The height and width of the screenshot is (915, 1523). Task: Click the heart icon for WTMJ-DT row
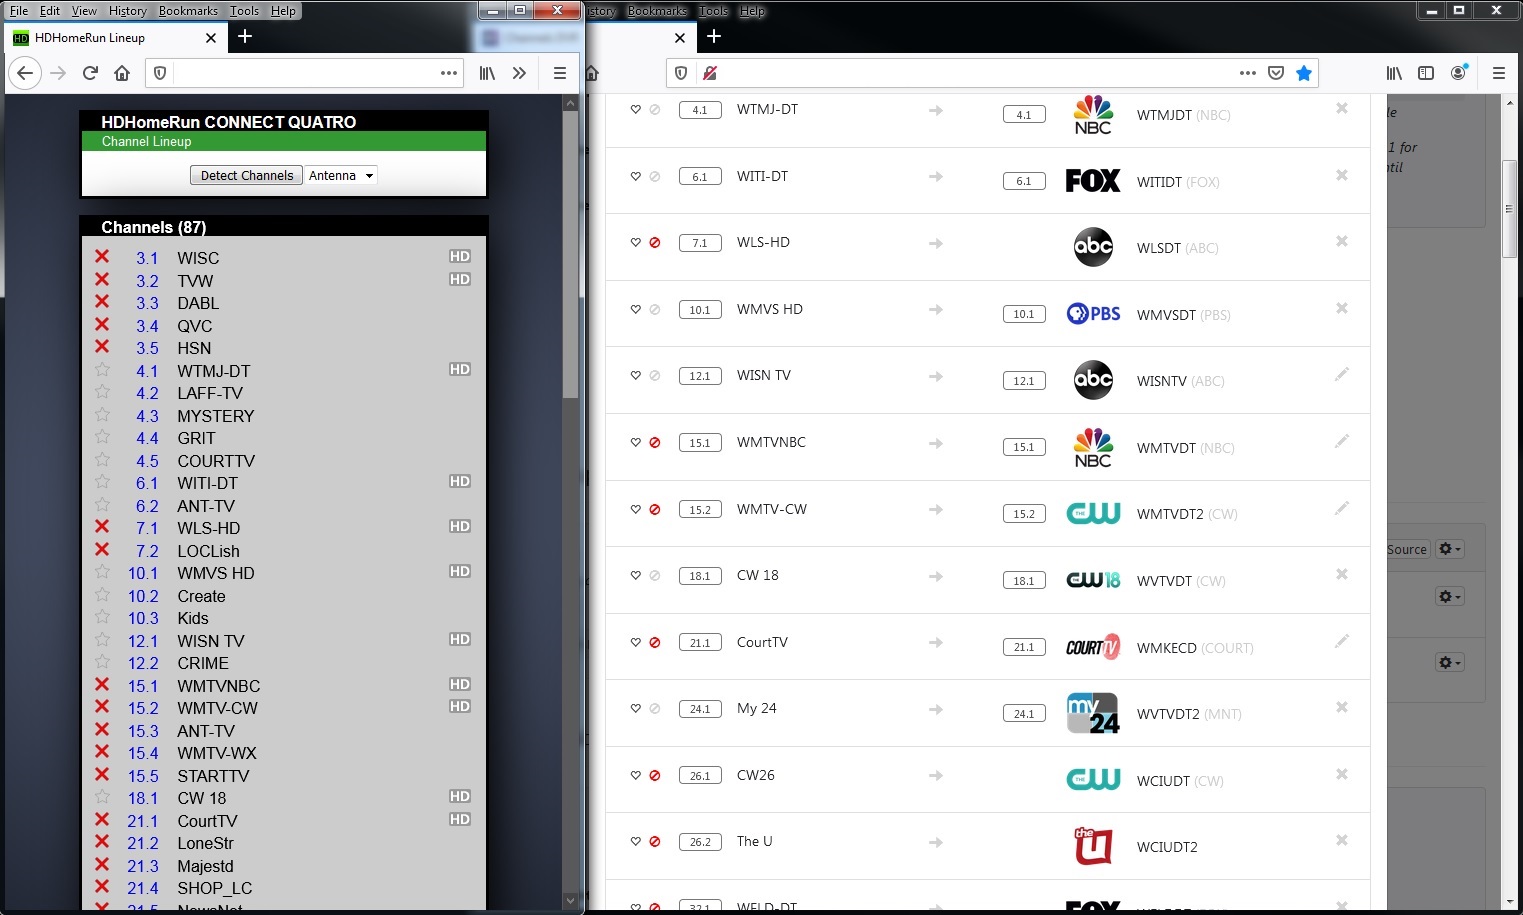[635, 110]
